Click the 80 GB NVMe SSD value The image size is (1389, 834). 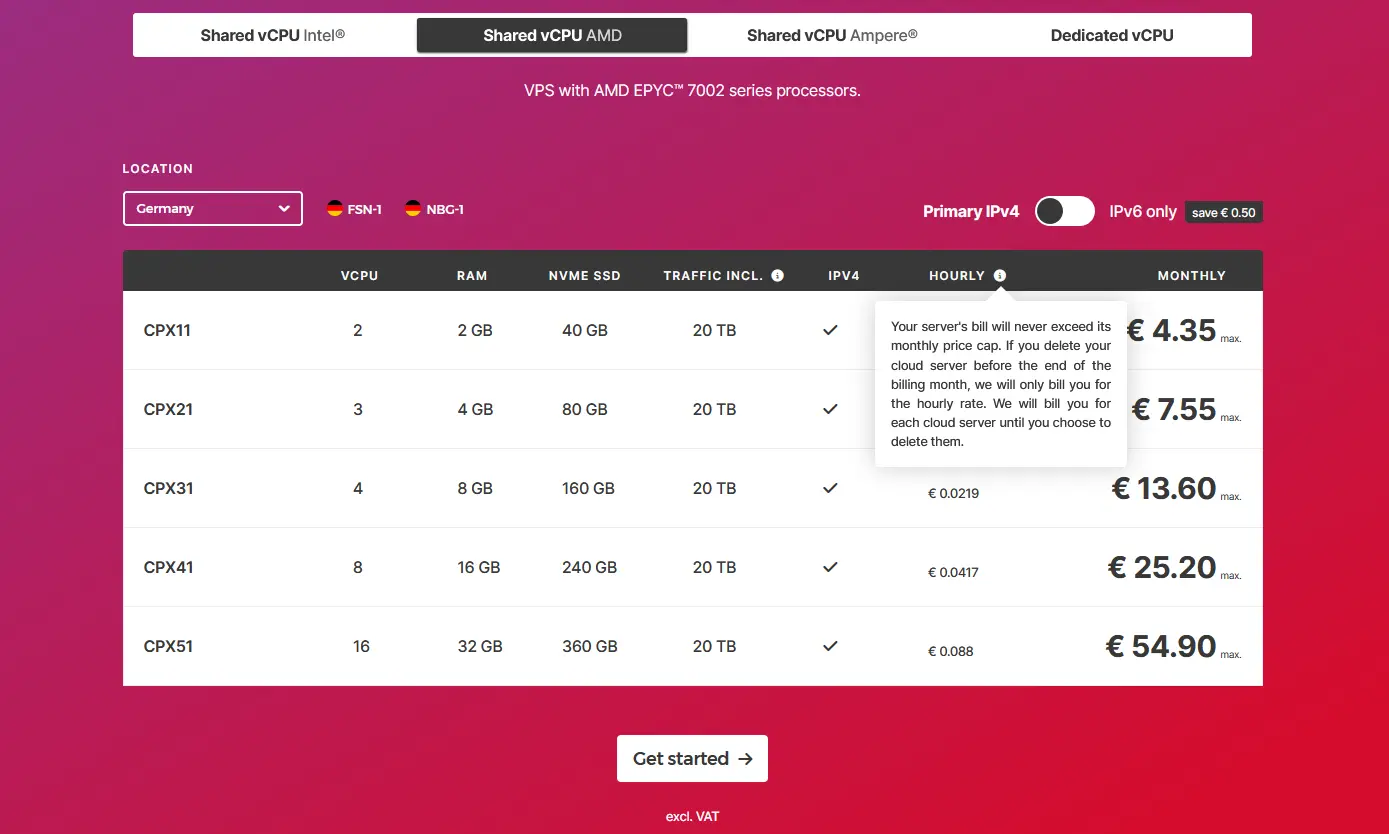pyautogui.click(x=585, y=409)
